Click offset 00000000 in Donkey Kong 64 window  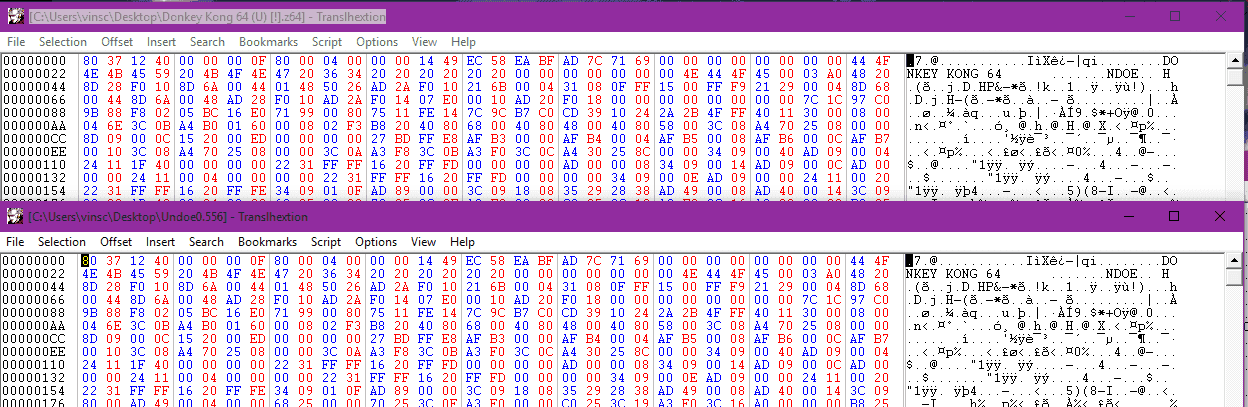click(x=33, y=61)
